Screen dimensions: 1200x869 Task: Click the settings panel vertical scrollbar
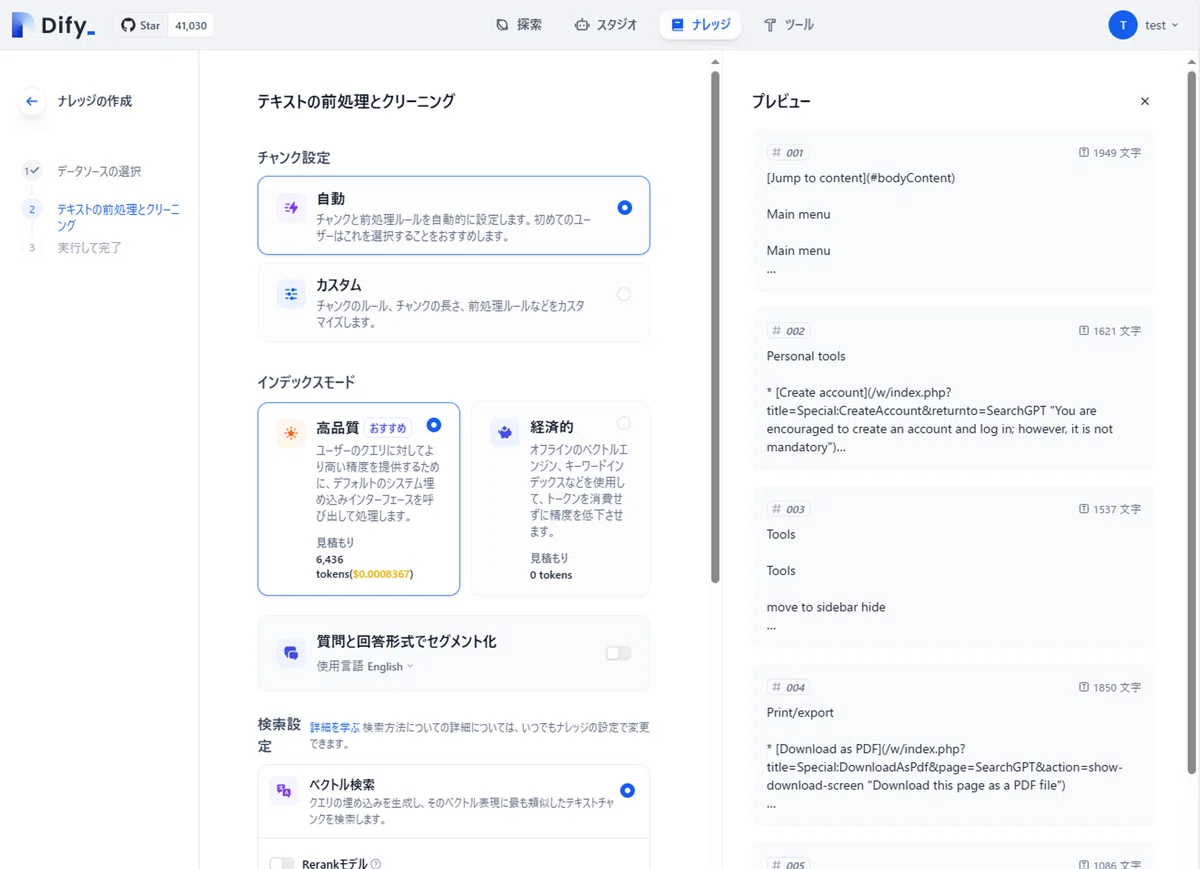coord(715,326)
